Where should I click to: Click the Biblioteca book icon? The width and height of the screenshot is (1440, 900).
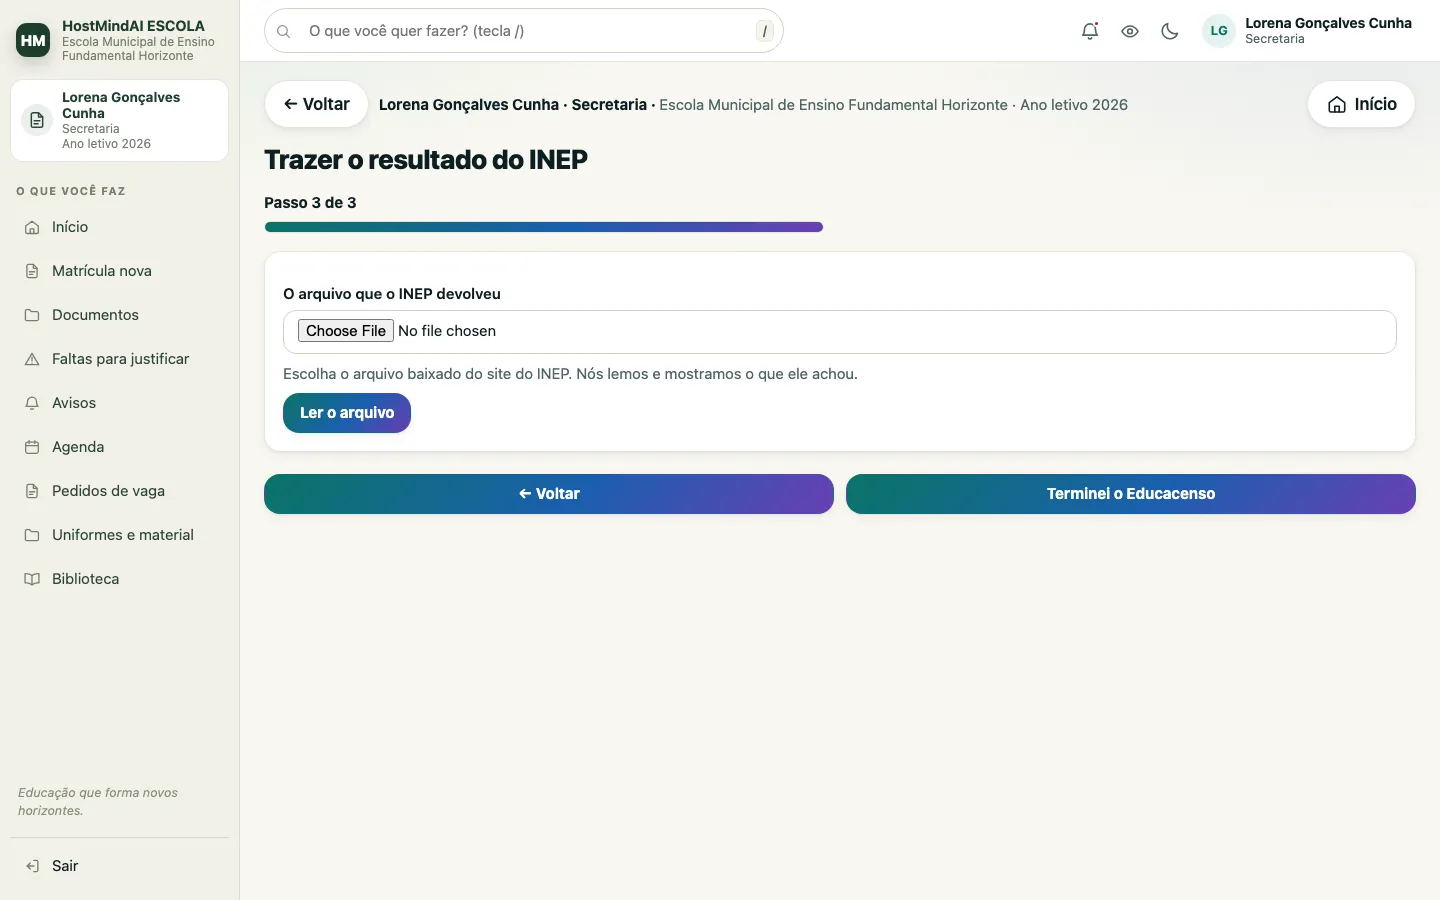click(32, 579)
